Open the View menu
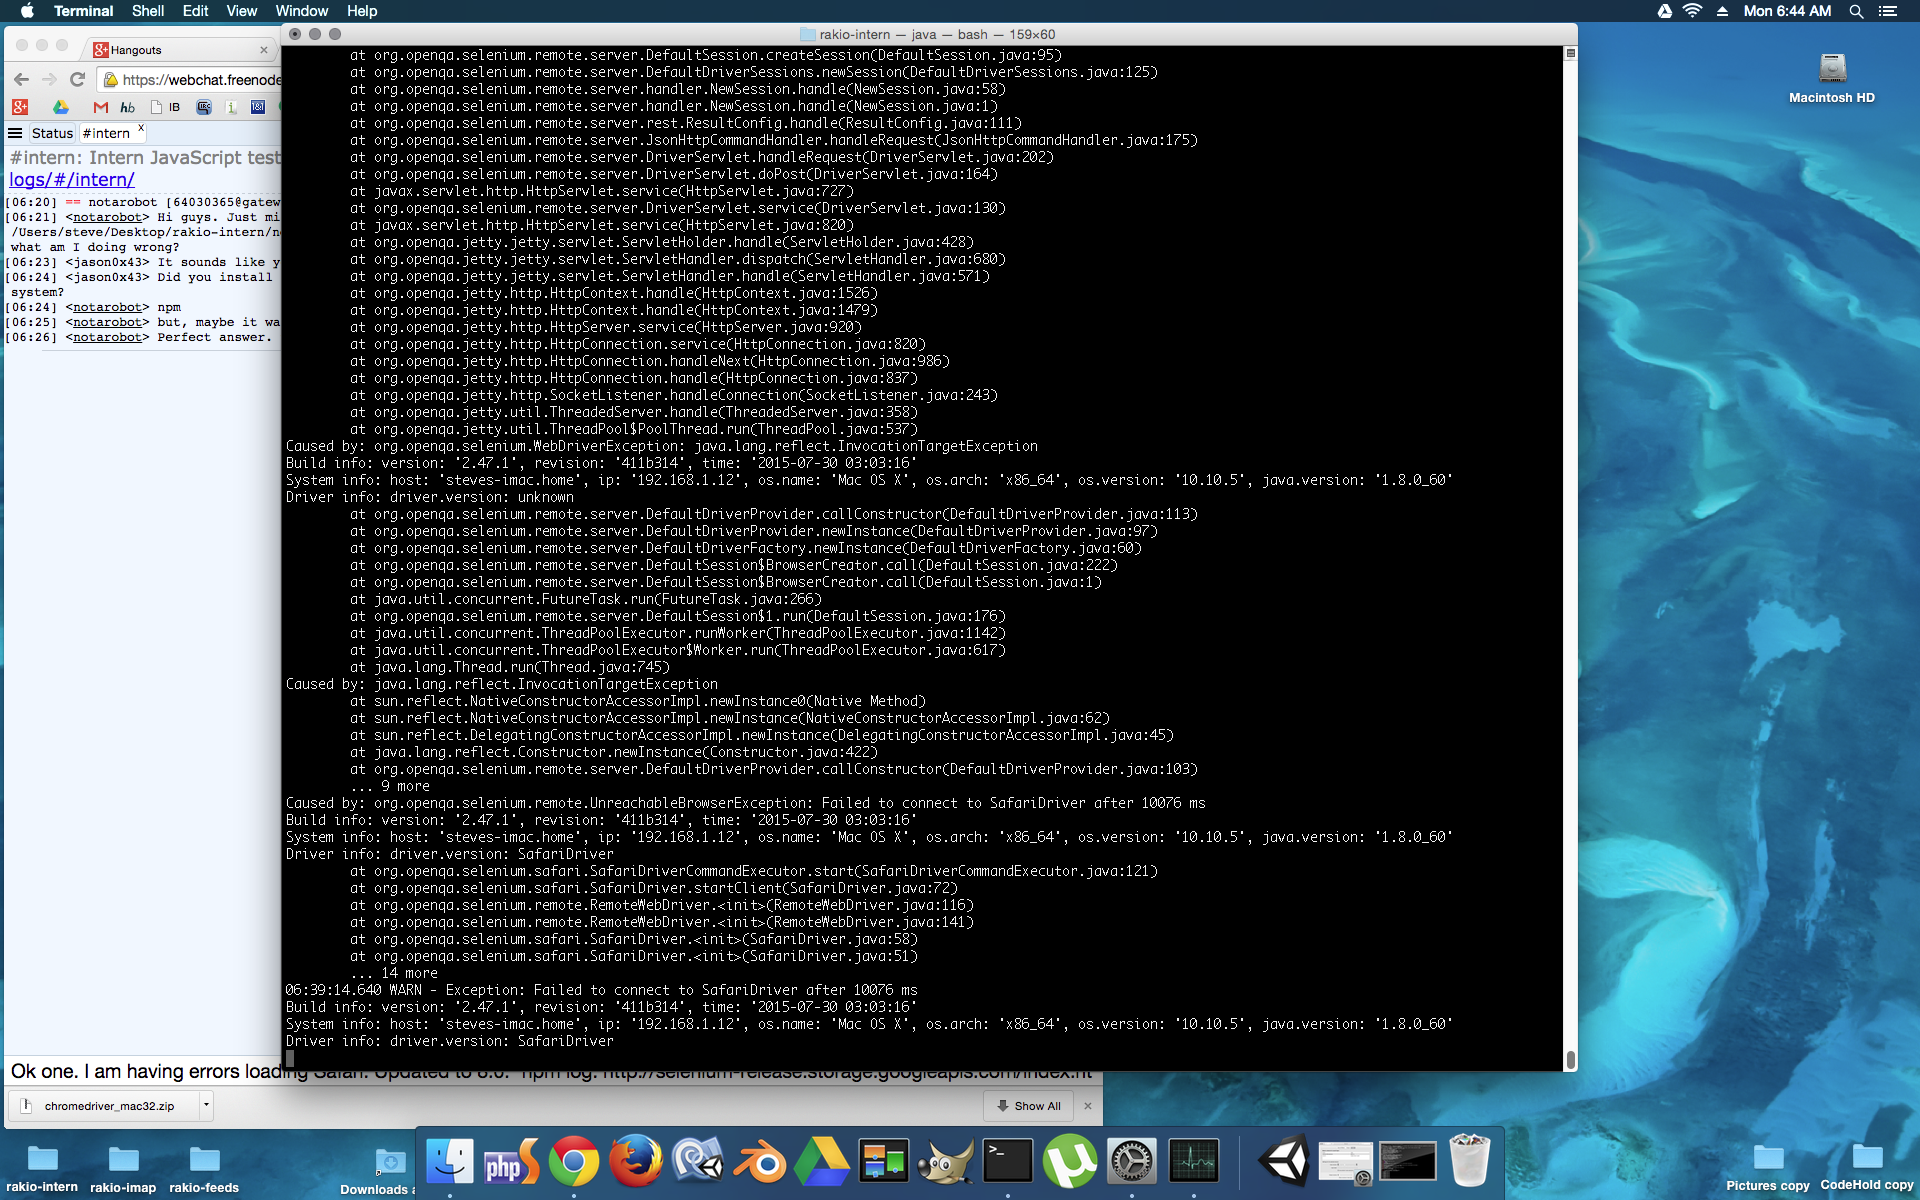The width and height of the screenshot is (1920, 1200). 241,11
